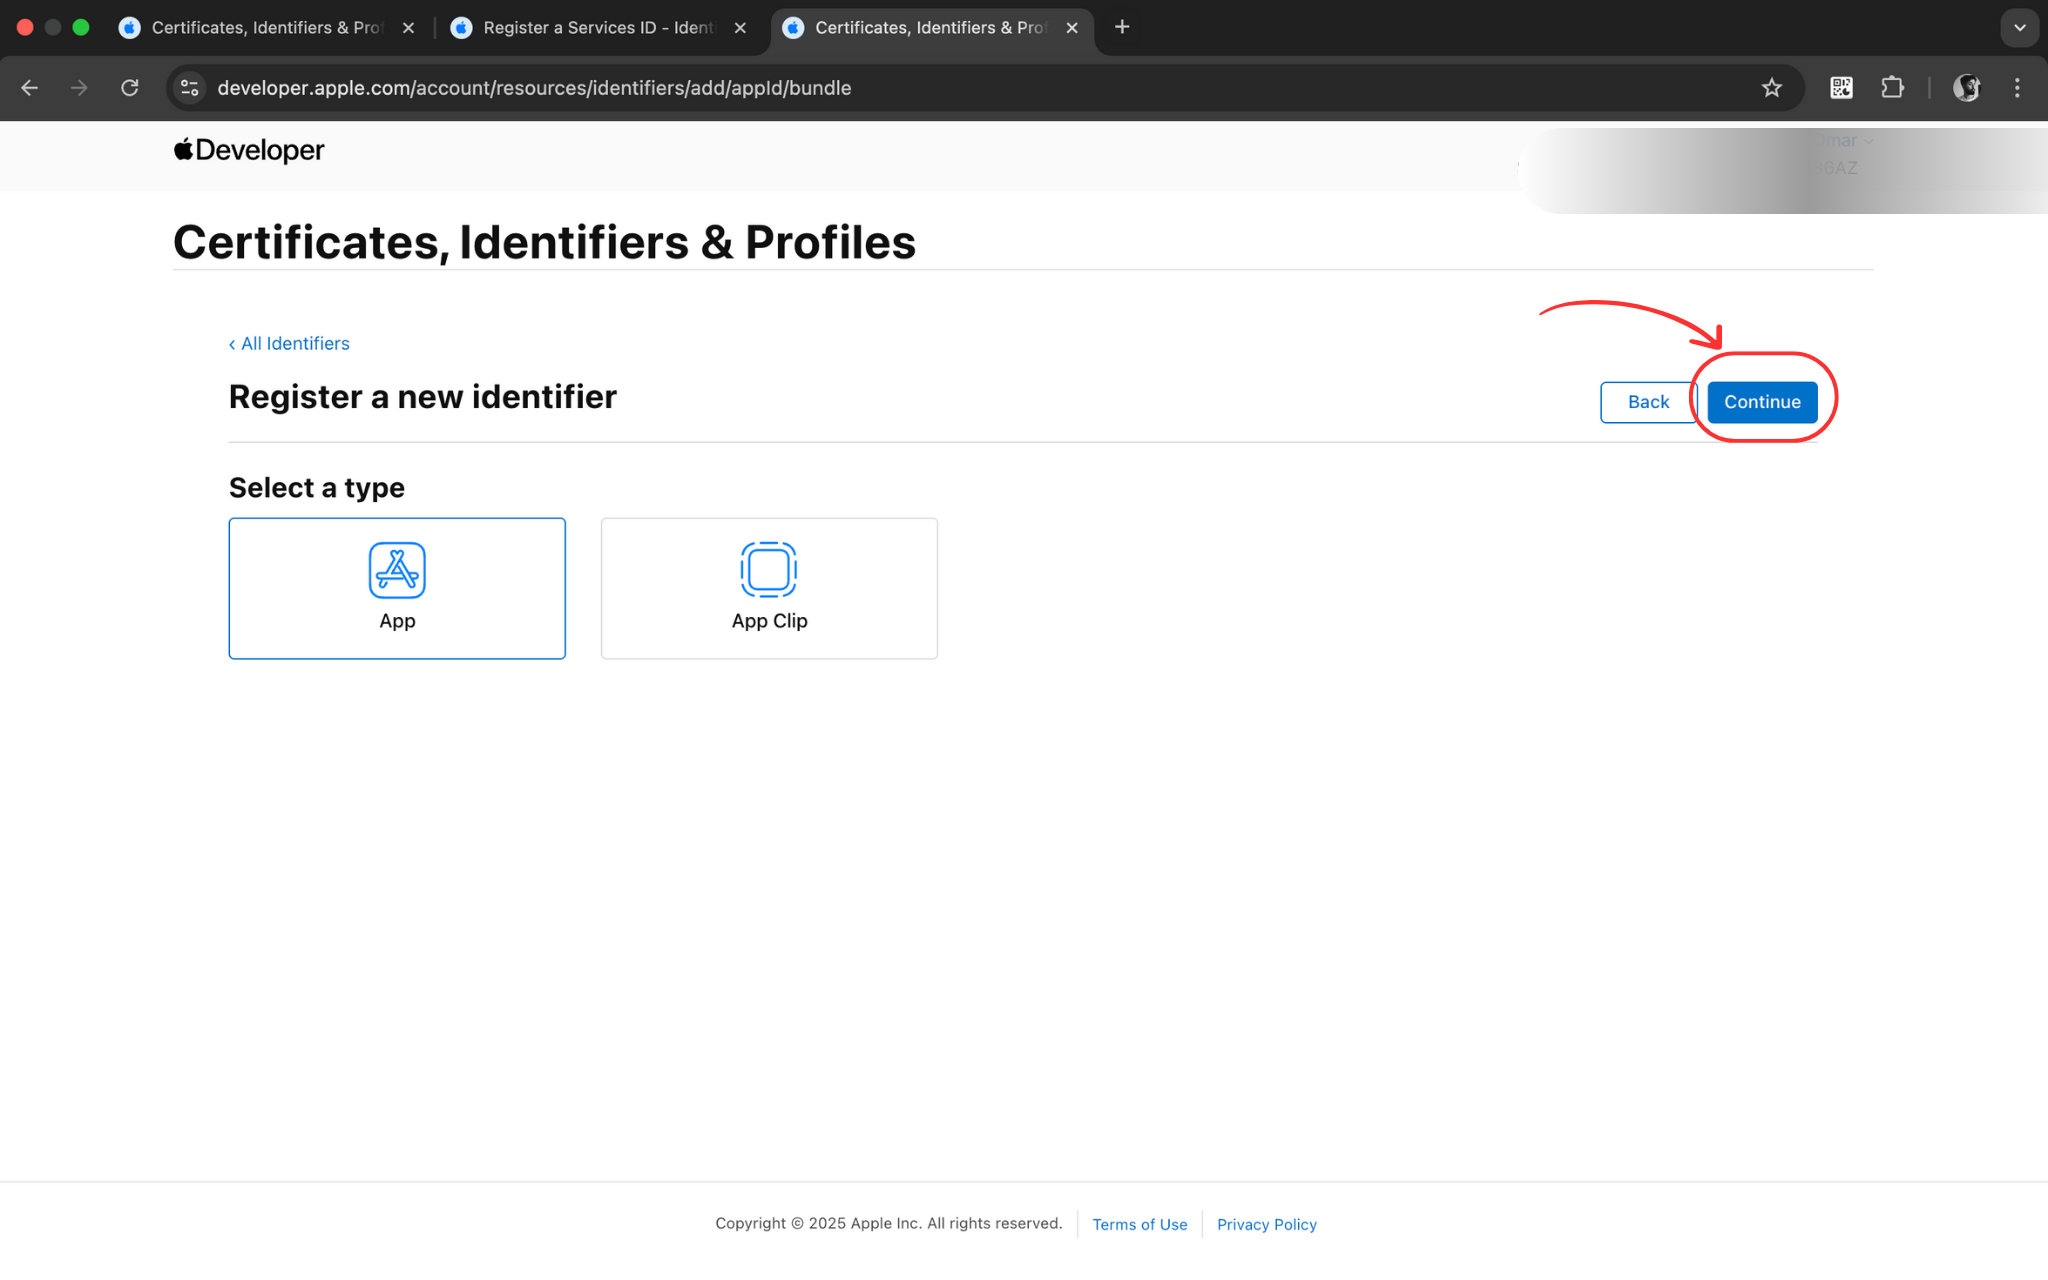2048x1280 pixels.
Task: Click the URL address bar field
Action: [x=900, y=88]
